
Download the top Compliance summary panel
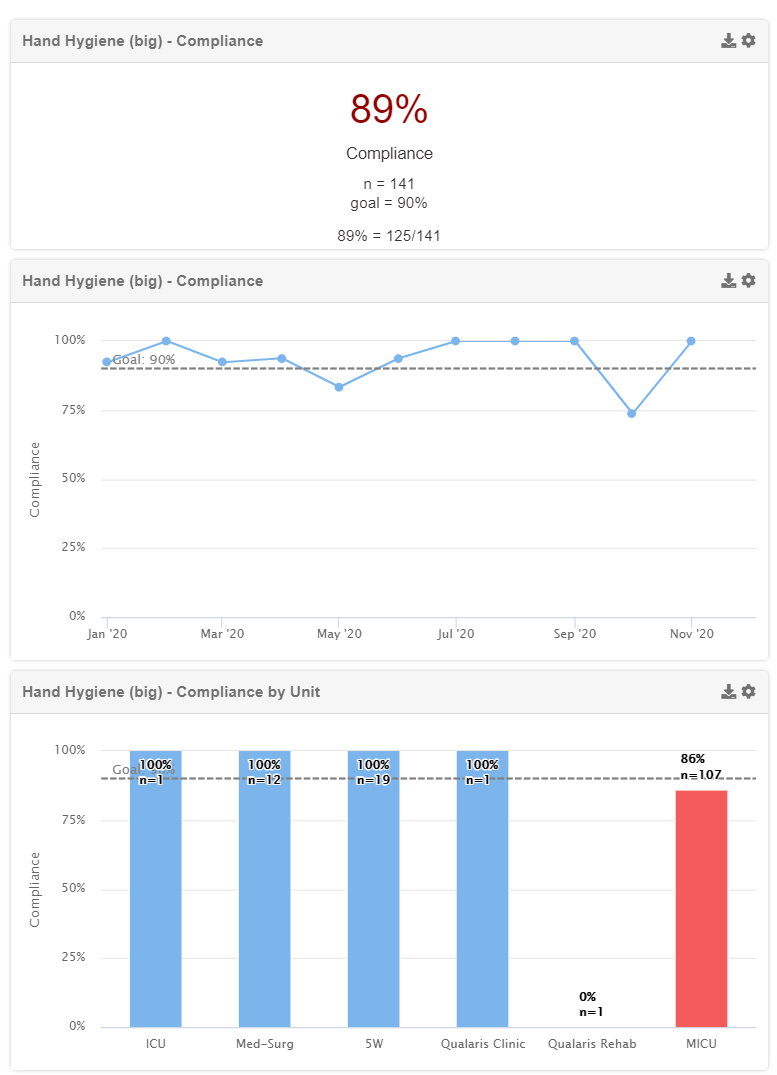click(x=729, y=41)
